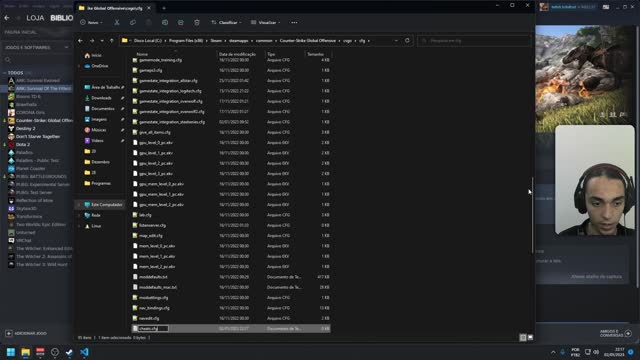
Task: Click the Share icon in Explorer toolbar
Action: click(181, 22)
